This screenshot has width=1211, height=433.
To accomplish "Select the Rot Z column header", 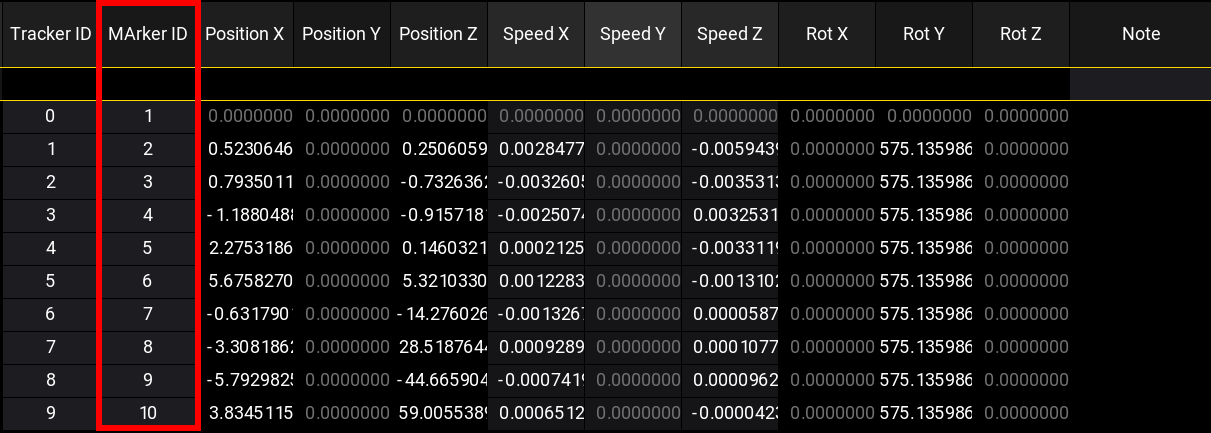I will (1020, 34).
